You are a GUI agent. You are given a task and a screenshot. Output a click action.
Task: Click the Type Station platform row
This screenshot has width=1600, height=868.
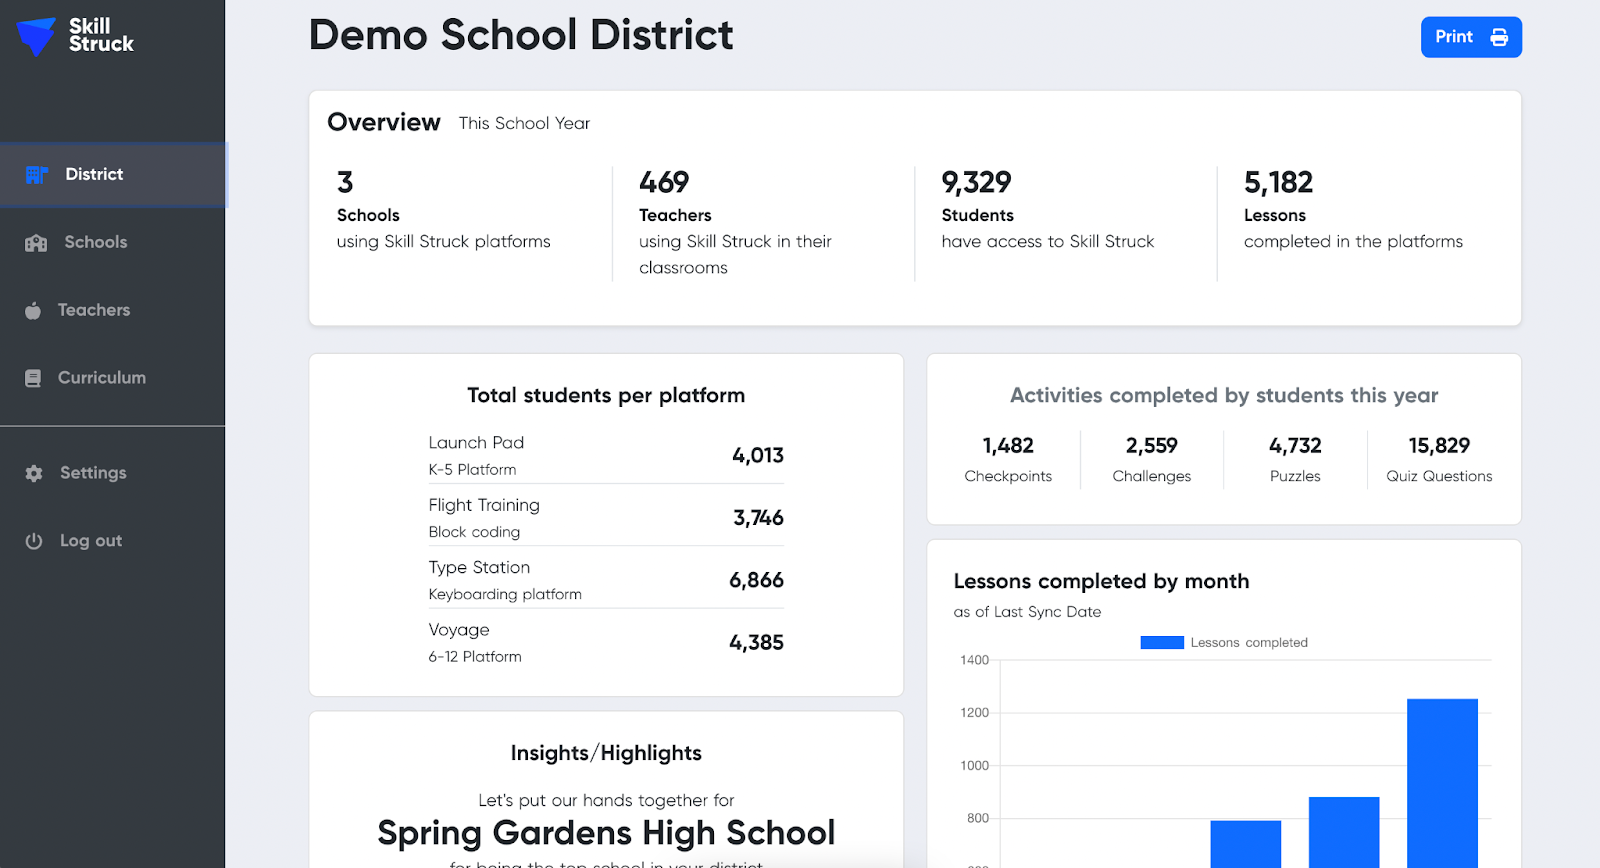(x=606, y=580)
